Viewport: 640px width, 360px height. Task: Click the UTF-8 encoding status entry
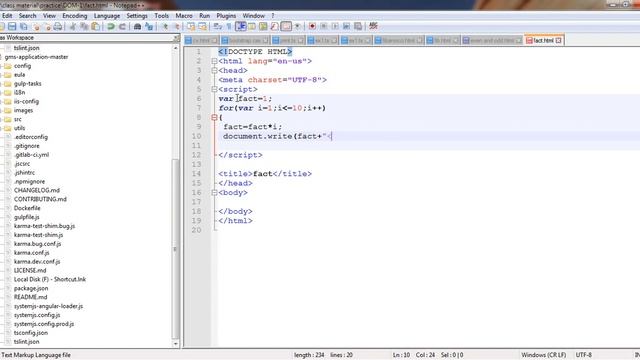coord(583,355)
